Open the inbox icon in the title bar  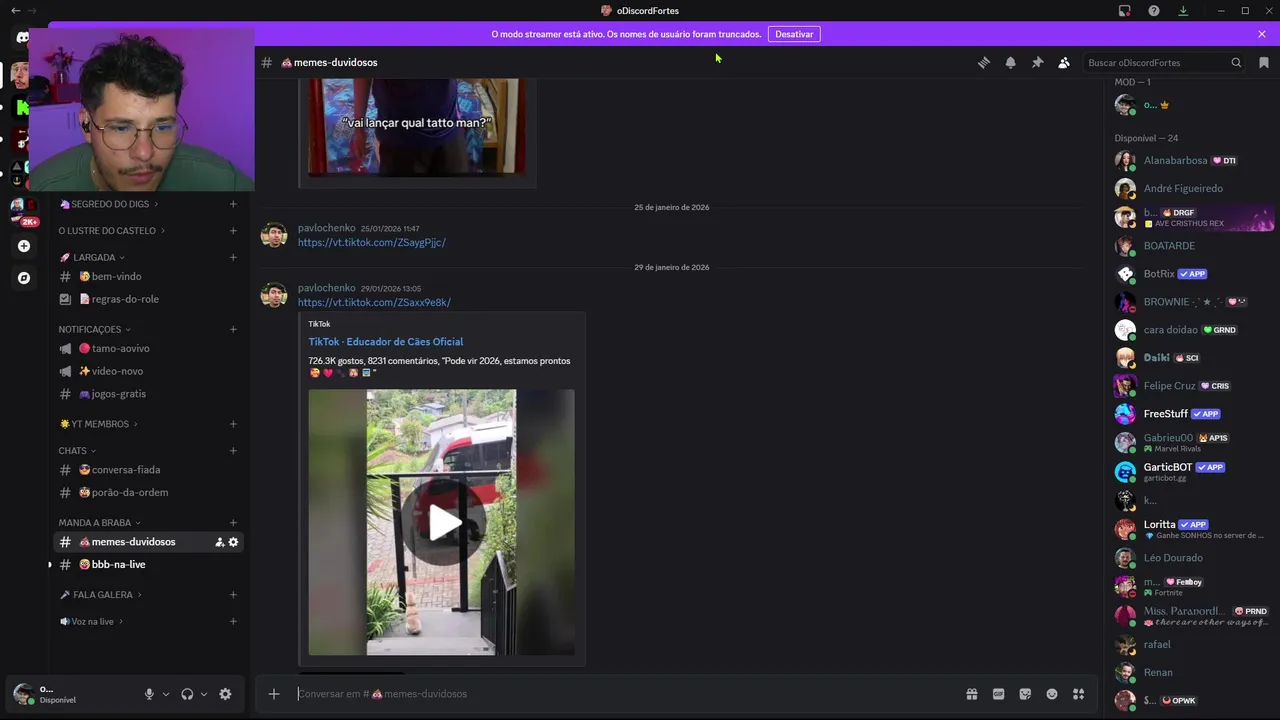(1125, 11)
